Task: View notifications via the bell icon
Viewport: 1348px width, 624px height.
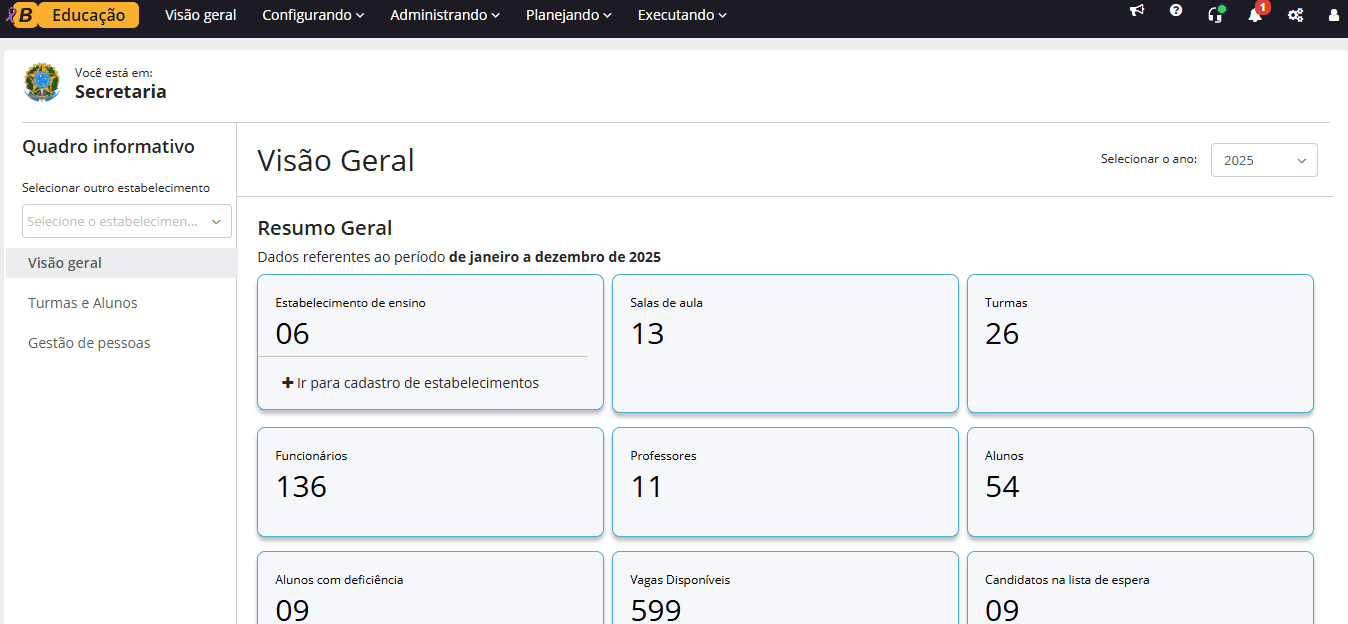Action: 1253,16
